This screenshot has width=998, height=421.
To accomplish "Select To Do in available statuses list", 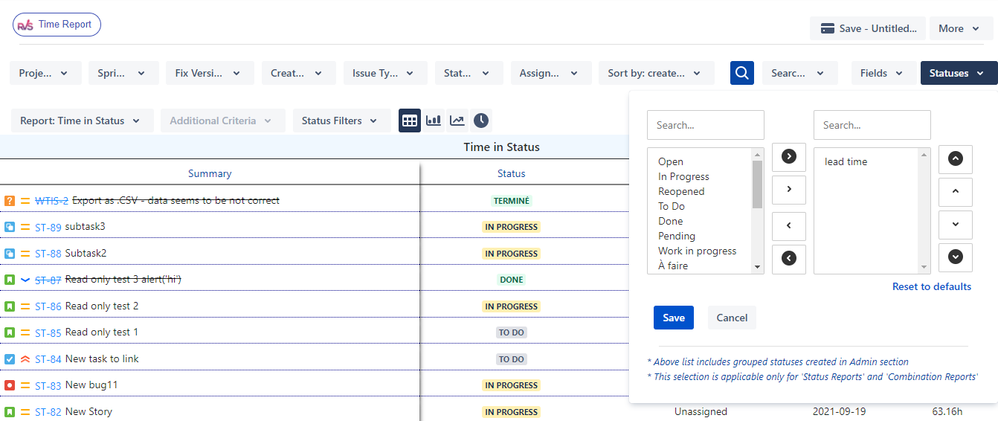I will click(x=671, y=206).
